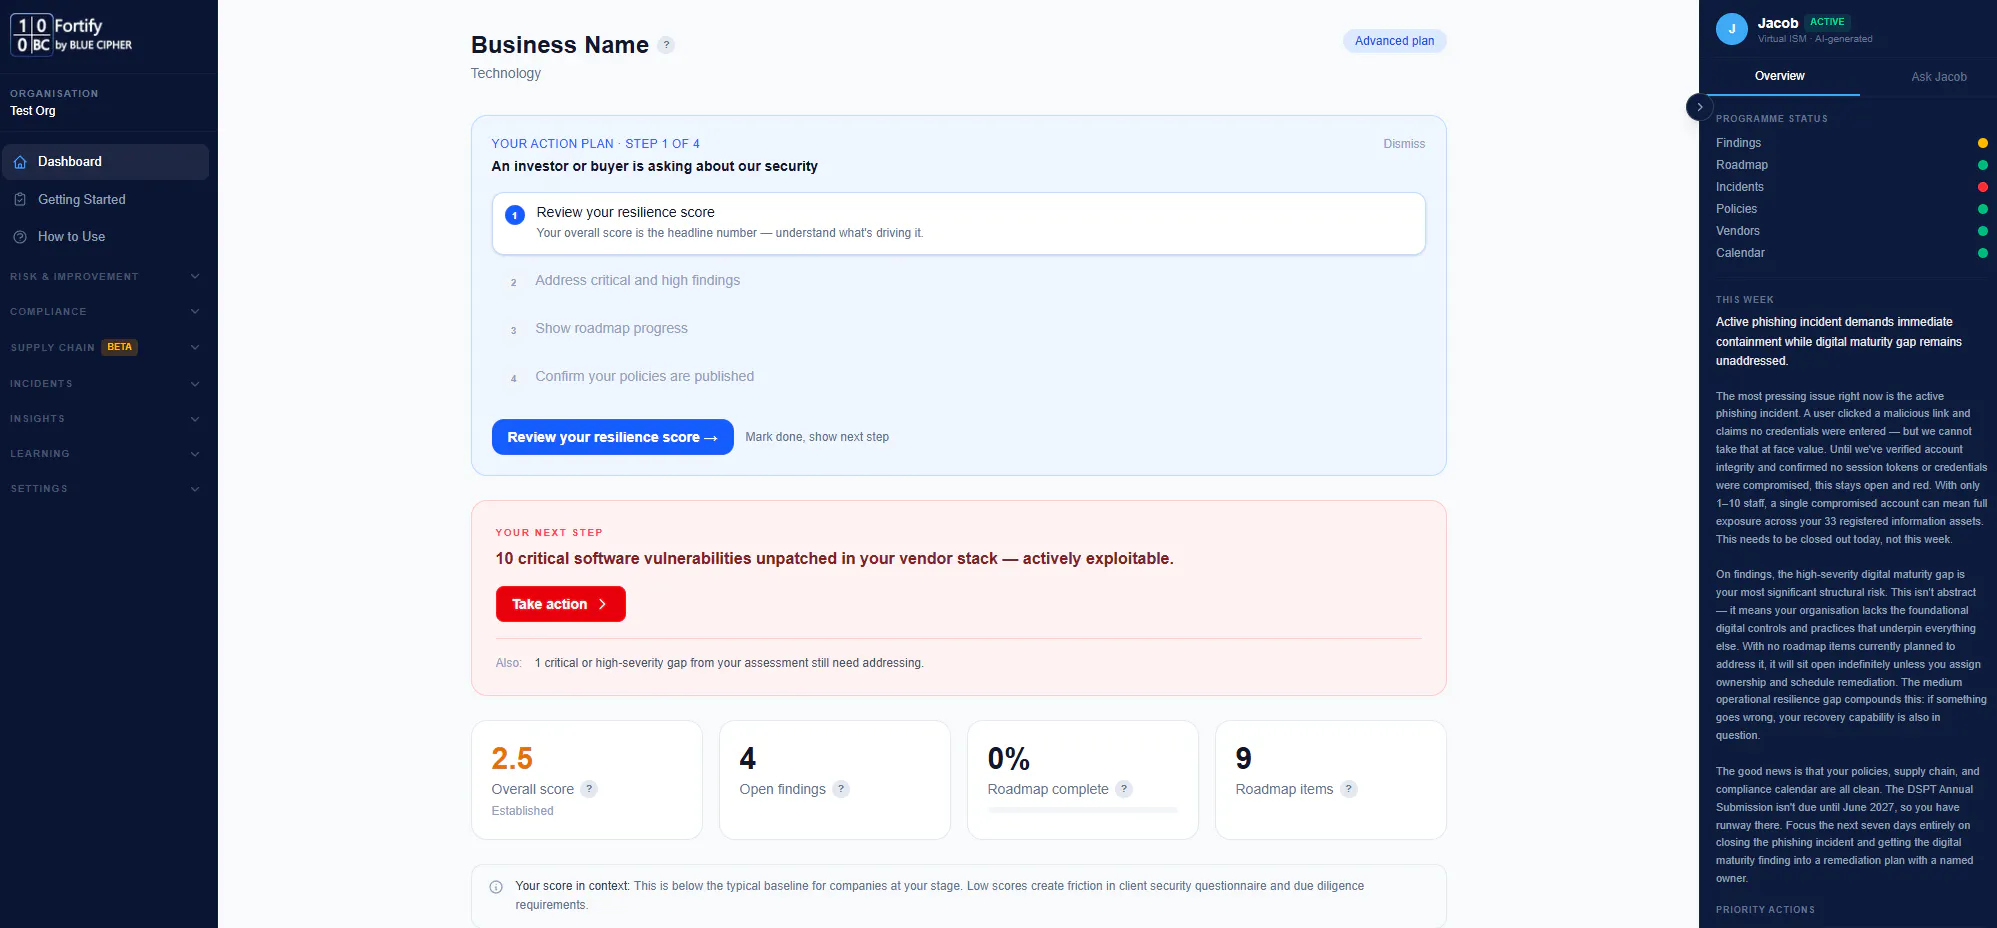Click the info icon near score context
This screenshot has width=1997, height=928.
(496, 887)
